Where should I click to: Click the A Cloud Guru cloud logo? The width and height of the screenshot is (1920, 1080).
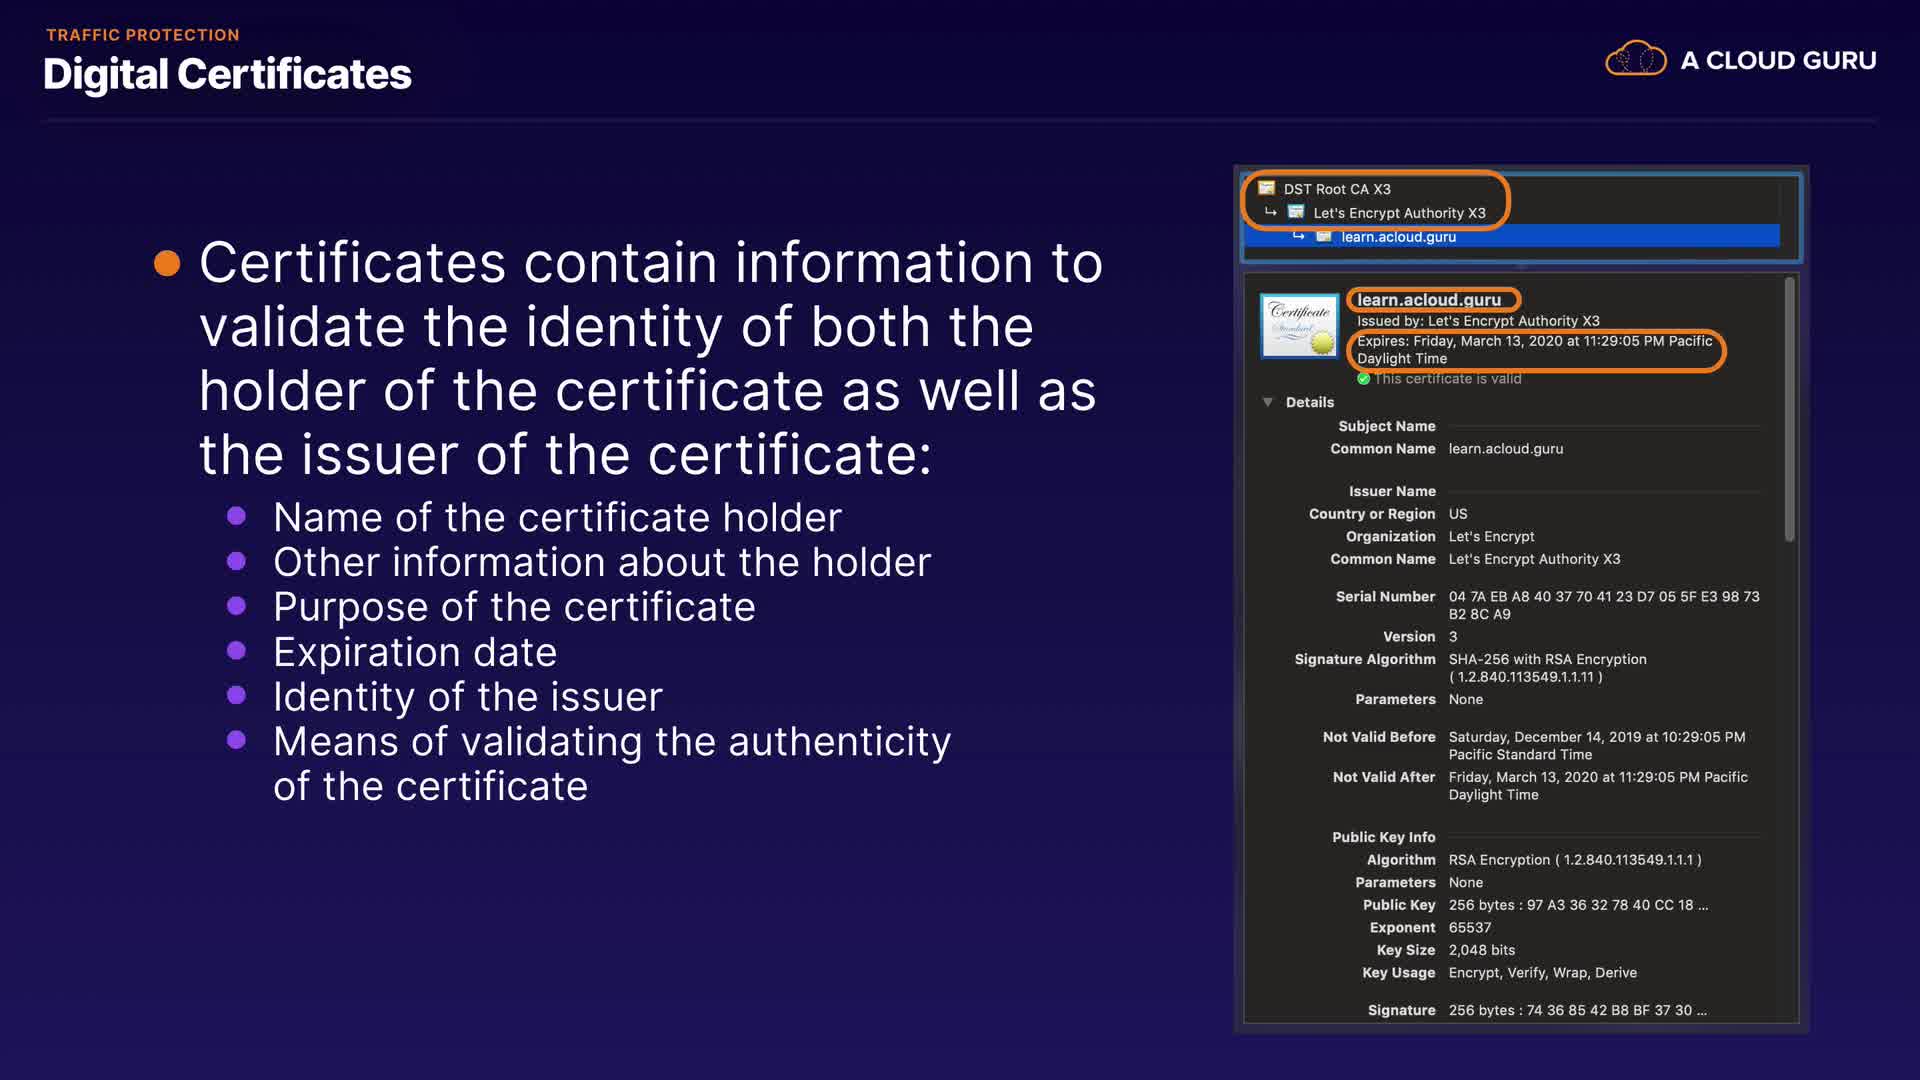1635,60
